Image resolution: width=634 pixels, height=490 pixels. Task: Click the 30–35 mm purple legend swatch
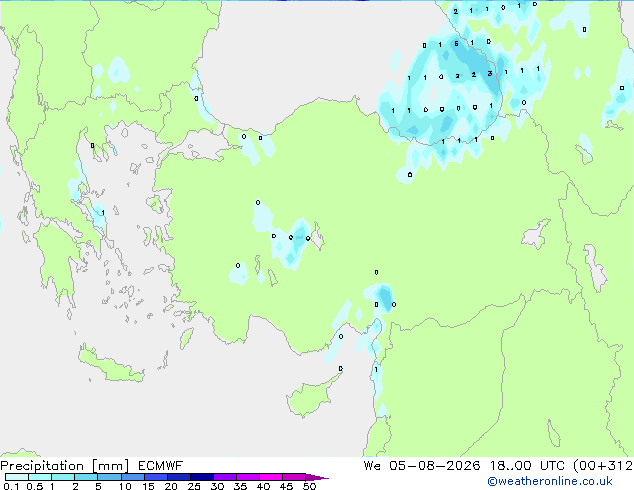pyautogui.click(x=225, y=477)
